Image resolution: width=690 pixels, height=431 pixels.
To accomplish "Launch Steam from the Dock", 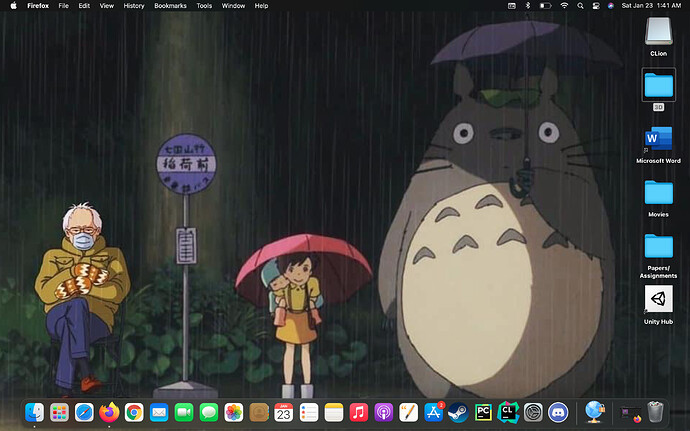I will pos(458,413).
